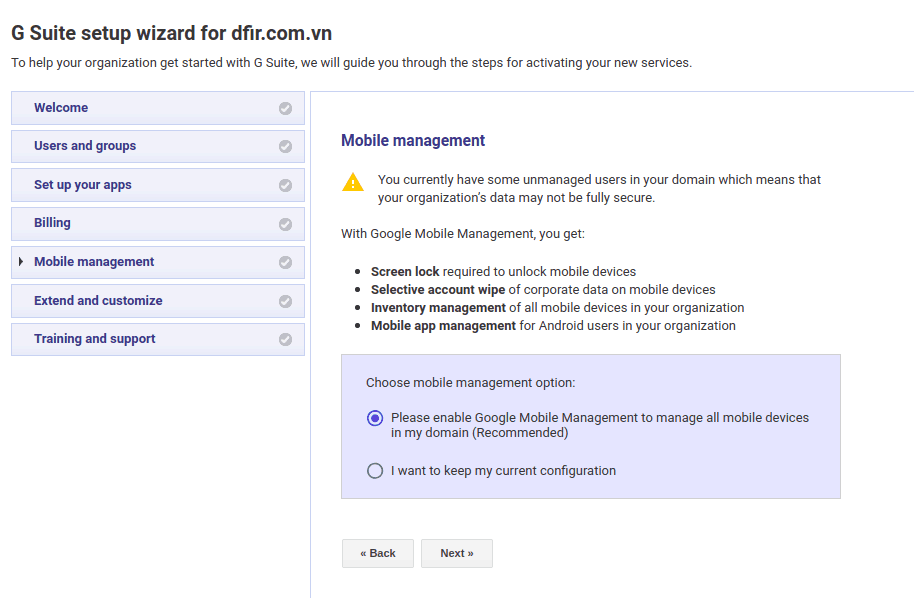Click the checkmark icon beside Billing

point(285,224)
